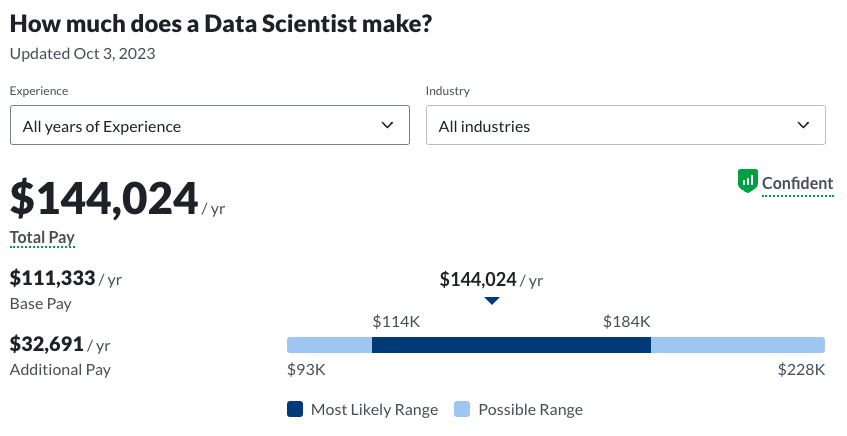Click the $114K range label
The height and width of the screenshot is (436, 847).
pos(397,322)
